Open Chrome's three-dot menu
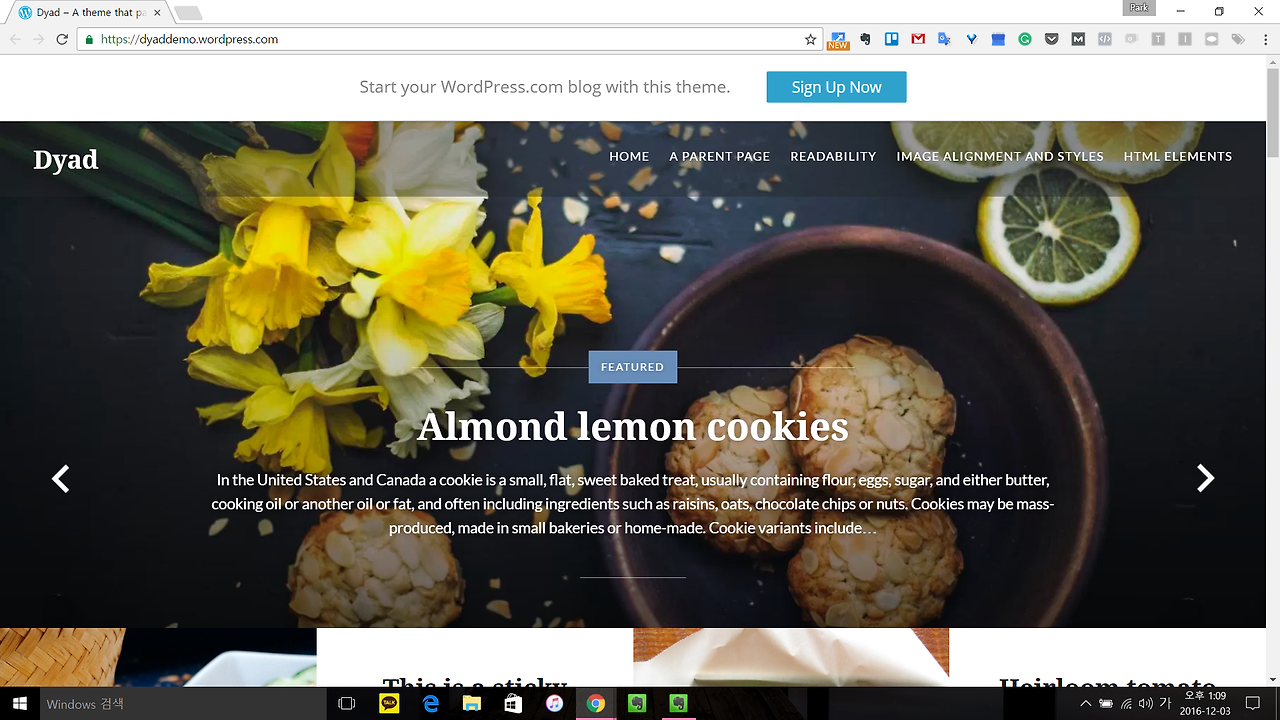 pos(1264,39)
